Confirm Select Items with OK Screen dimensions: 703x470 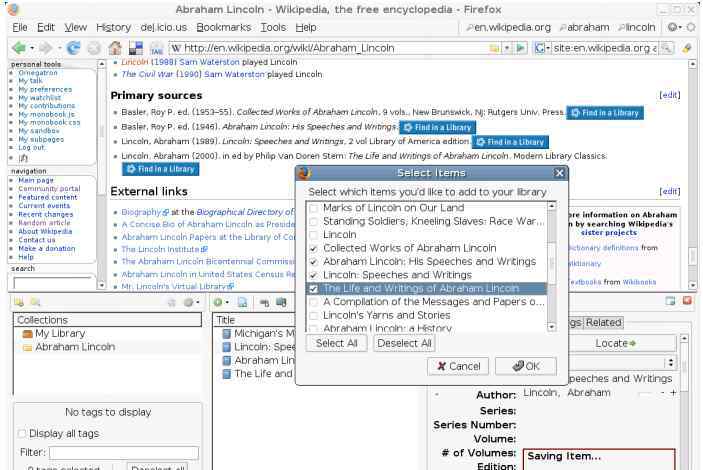point(526,366)
